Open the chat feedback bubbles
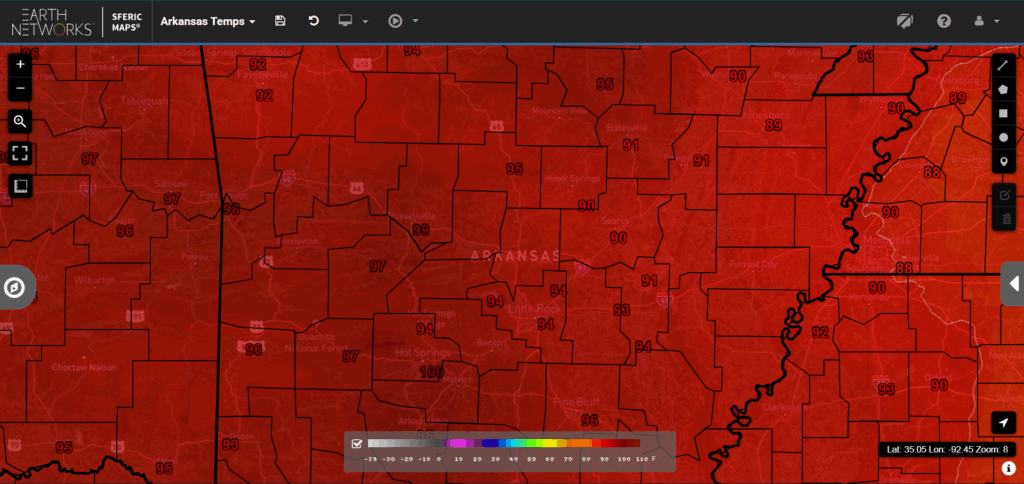 click(905, 21)
